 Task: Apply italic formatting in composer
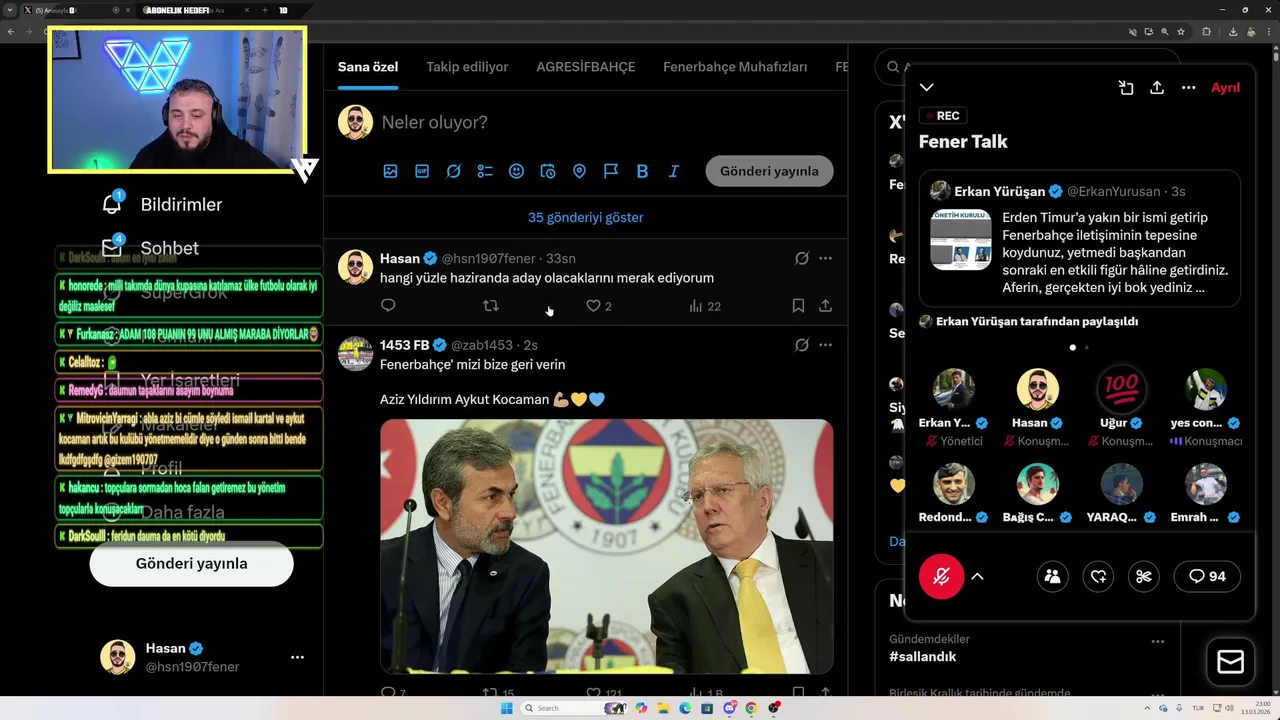674,171
